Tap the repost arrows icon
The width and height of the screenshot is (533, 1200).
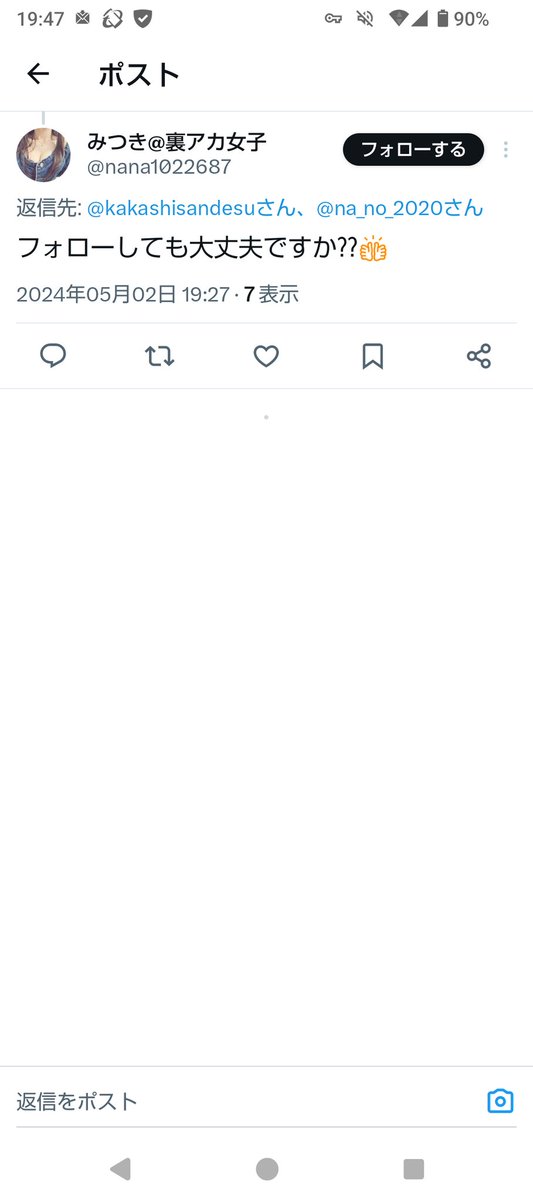click(x=160, y=356)
